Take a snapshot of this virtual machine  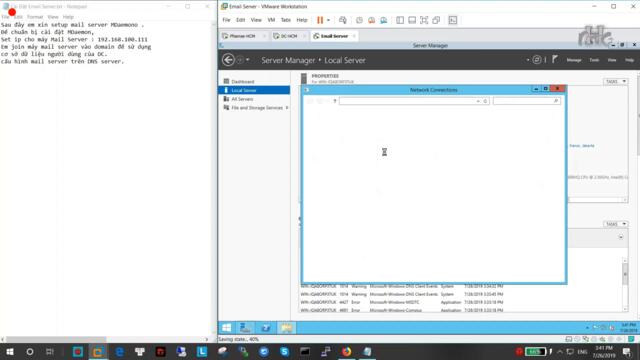pos(359,20)
